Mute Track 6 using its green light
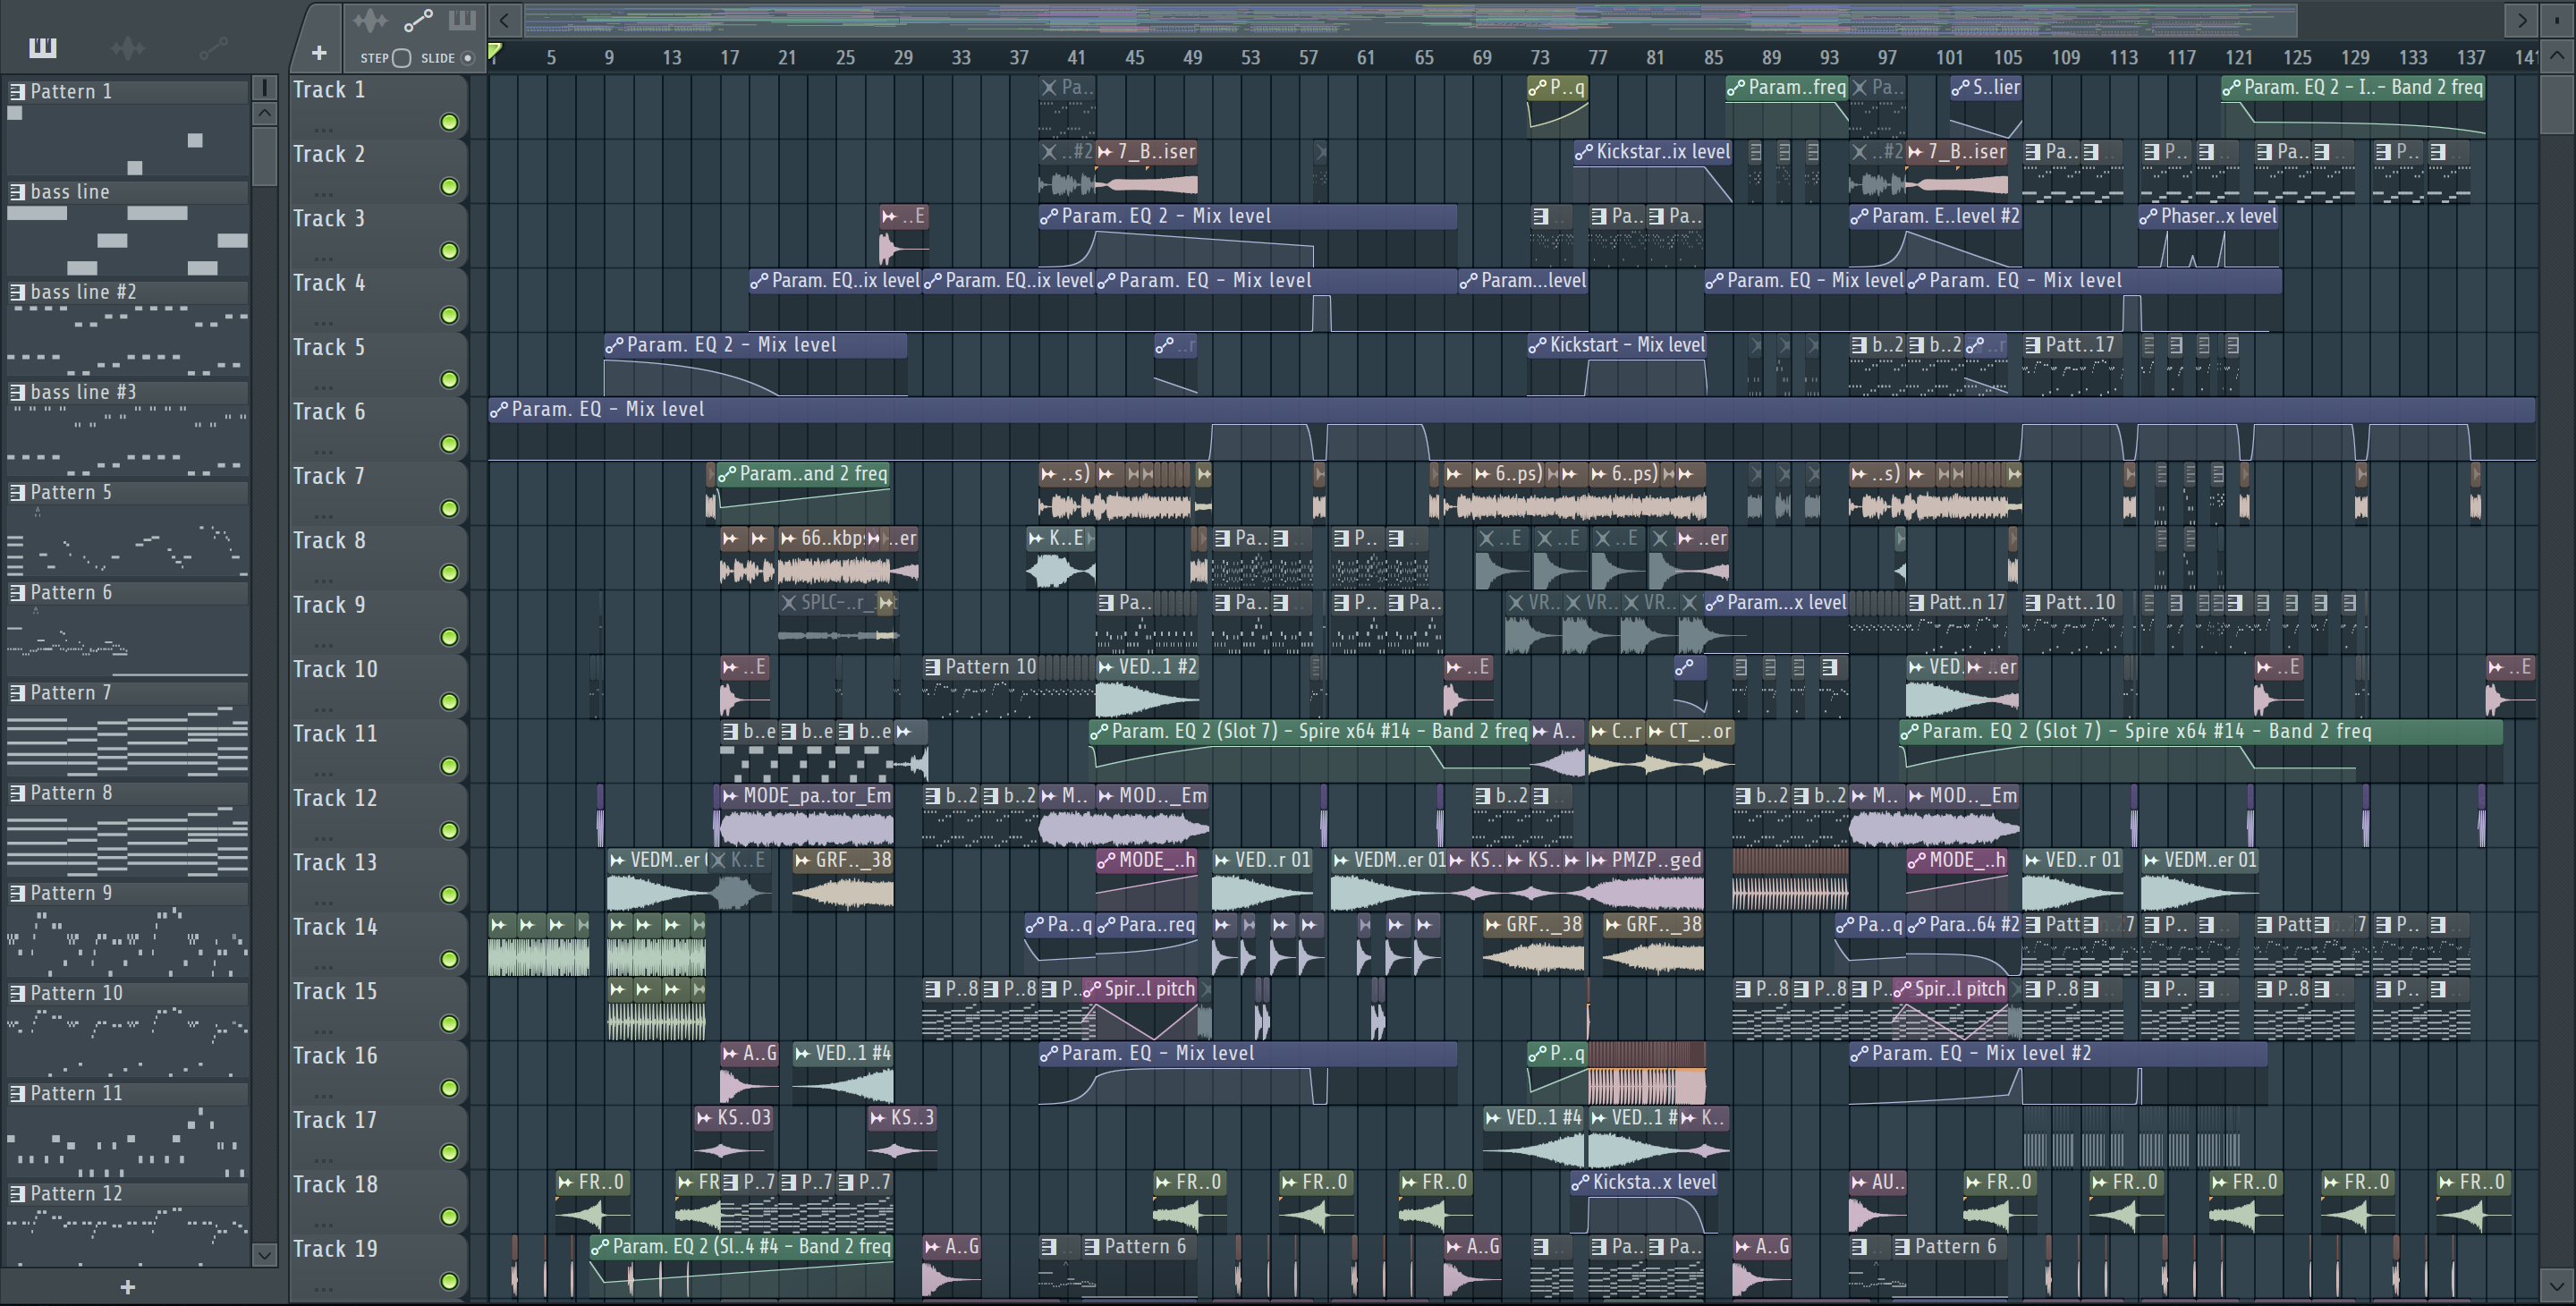Screen dimensions: 2576x1306 pyautogui.click(x=449, y=444)
